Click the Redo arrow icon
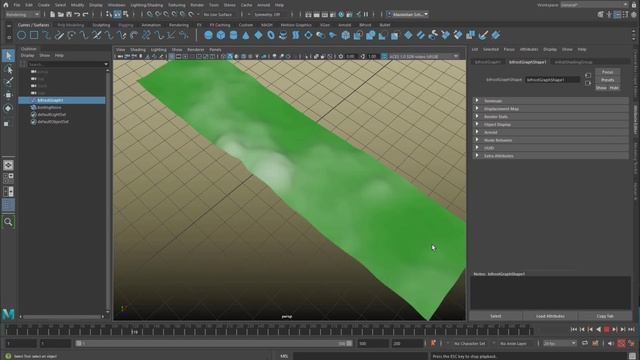640x360 pixels. (85, 14)
